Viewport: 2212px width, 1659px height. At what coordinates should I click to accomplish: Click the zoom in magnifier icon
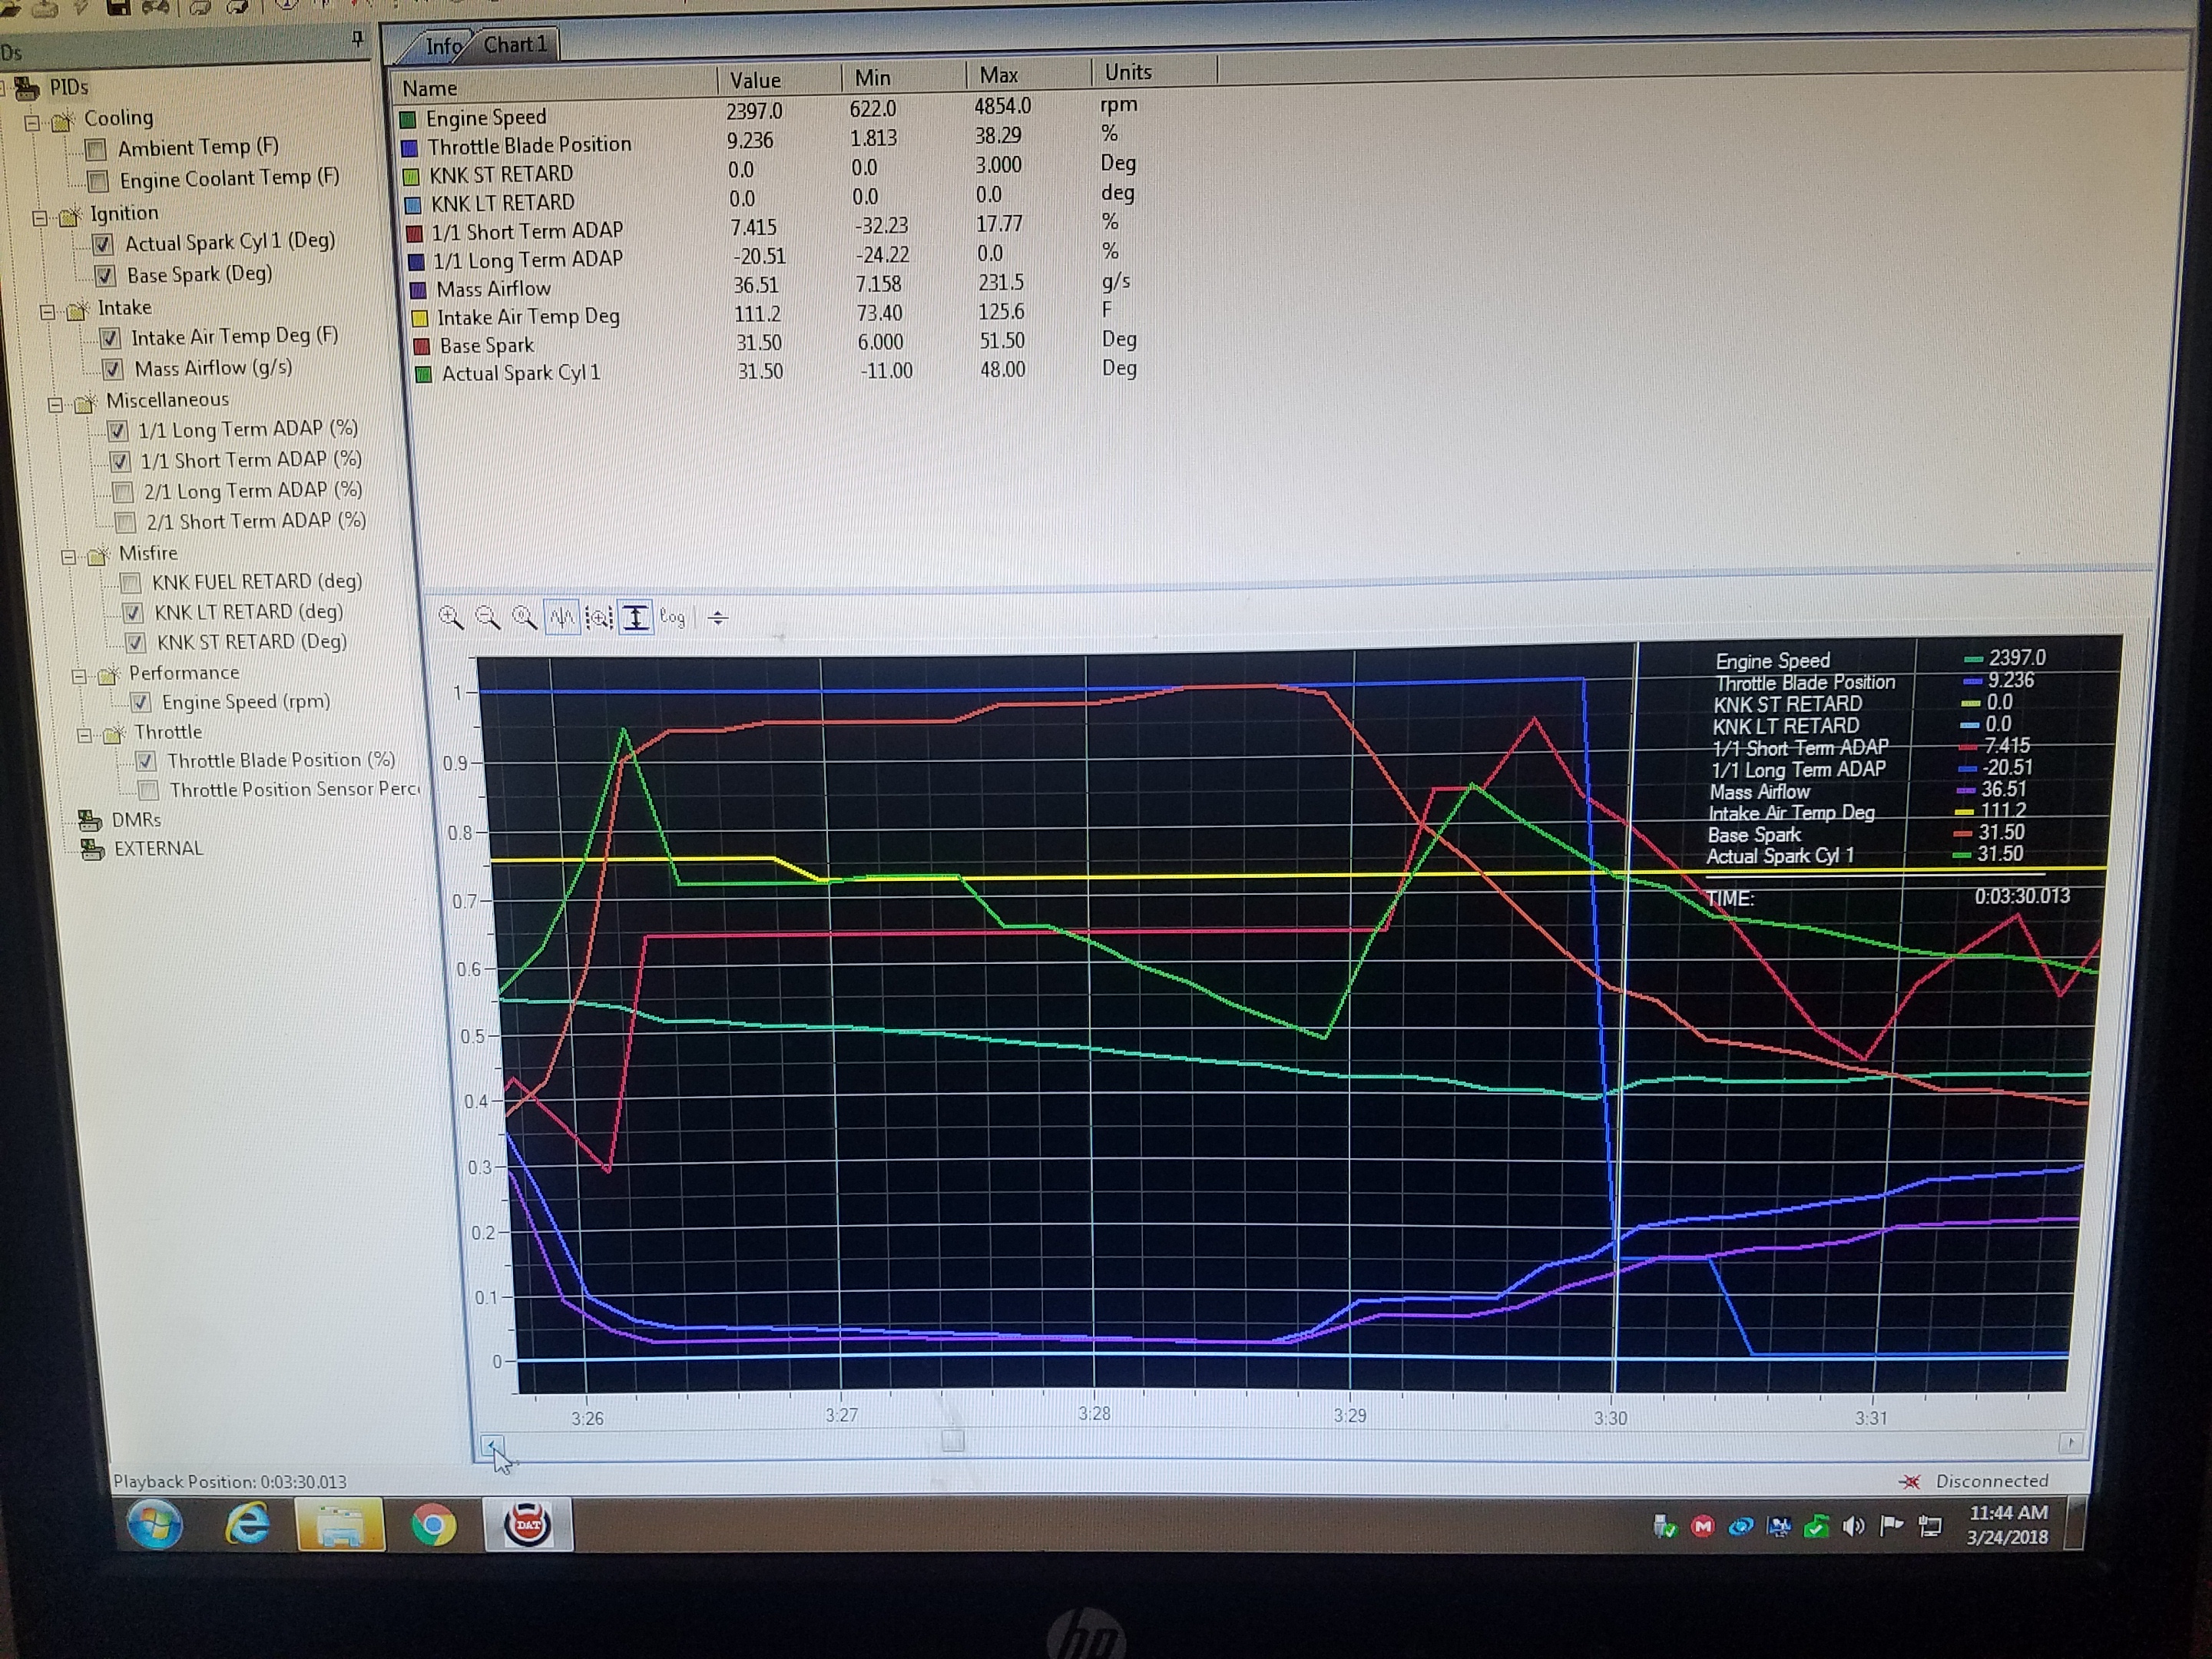pos(451,618)
